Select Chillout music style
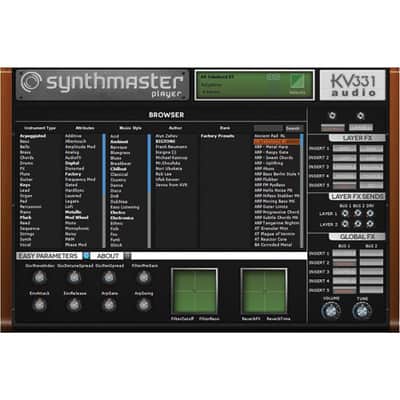Screen dimensions: 400x400 click(x=118, y=169)
